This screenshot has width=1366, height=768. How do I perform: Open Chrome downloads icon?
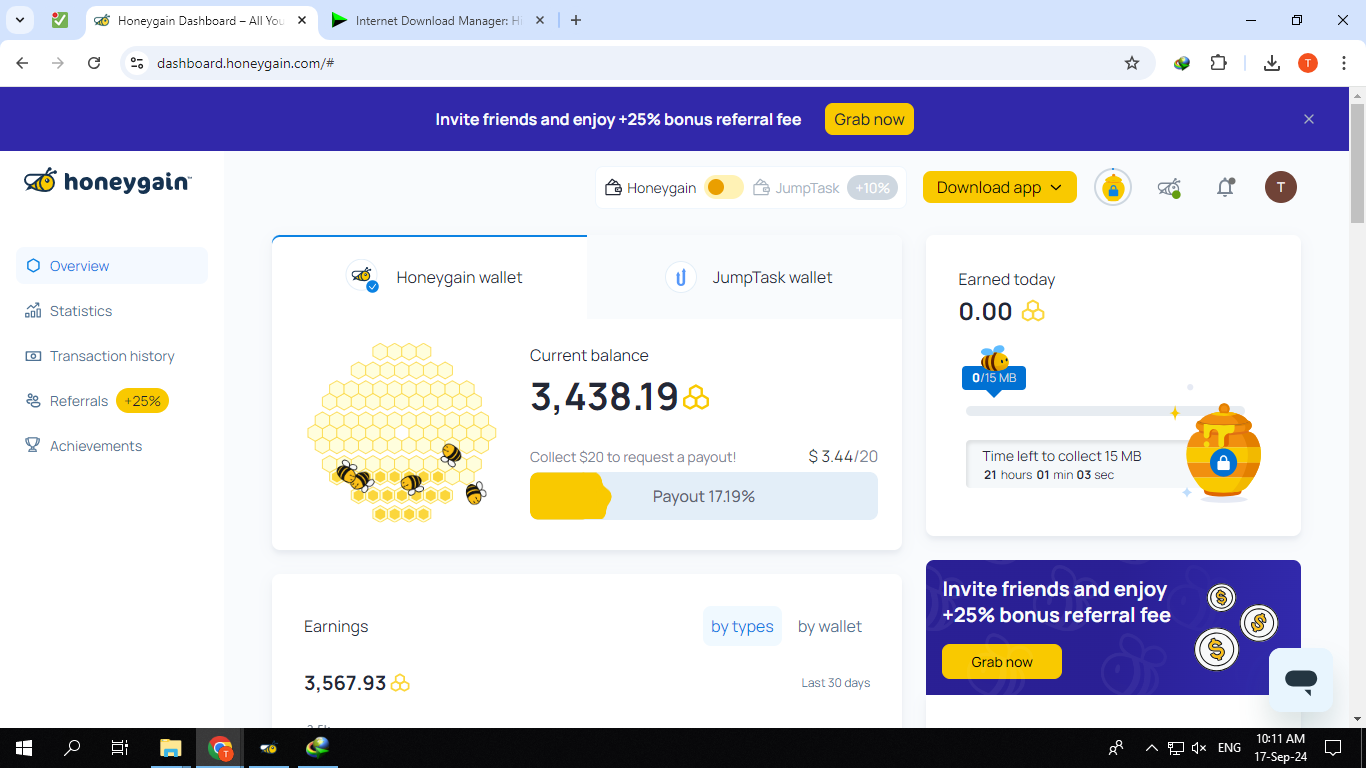tap(1272, 63)
